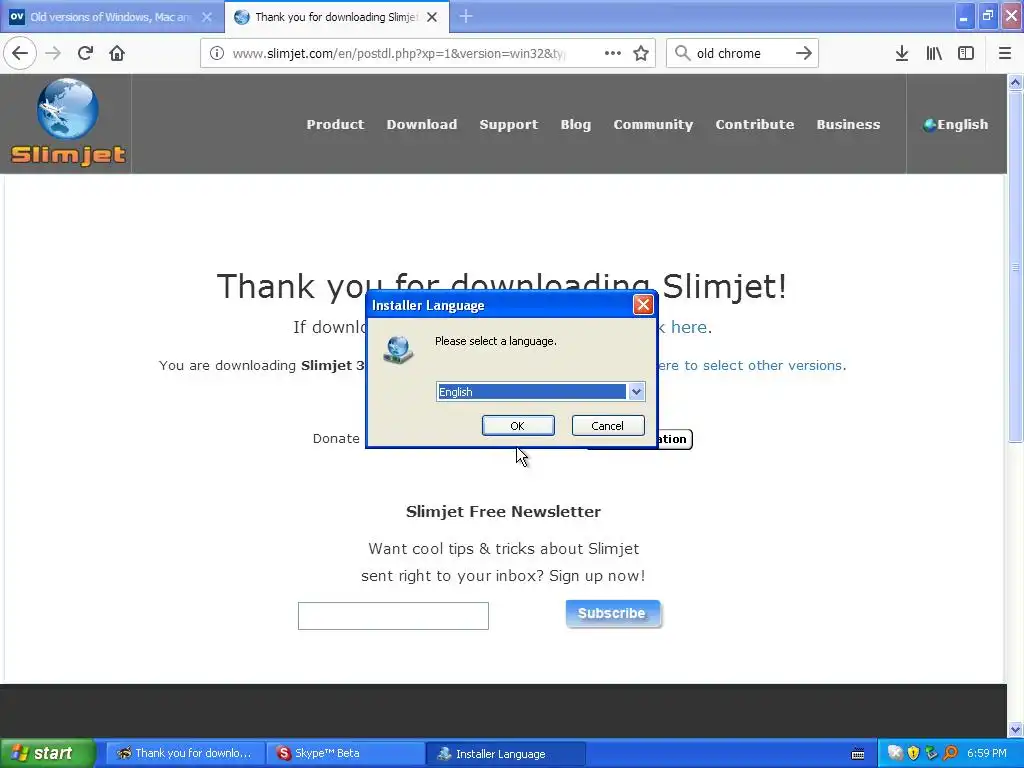Close the 'Thank you for downloading Slimjet' tab
The image size is (1024, 768).
432,17
